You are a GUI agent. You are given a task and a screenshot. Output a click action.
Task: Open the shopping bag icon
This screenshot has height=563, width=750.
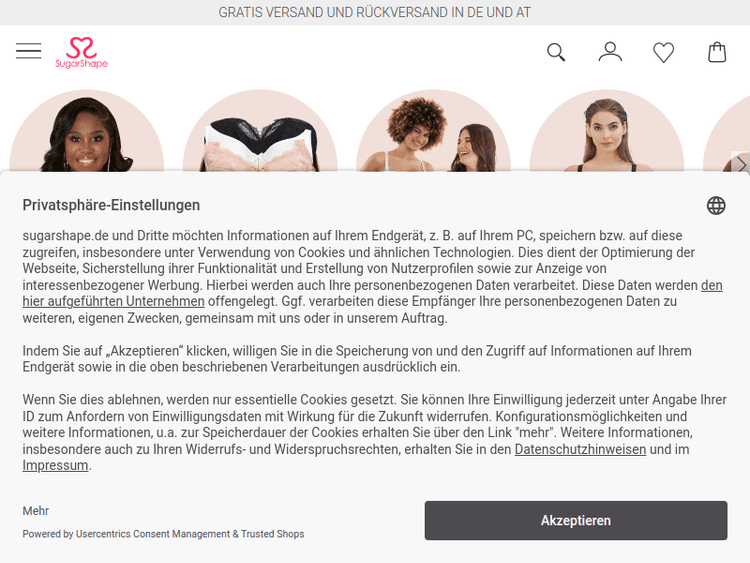717,52
